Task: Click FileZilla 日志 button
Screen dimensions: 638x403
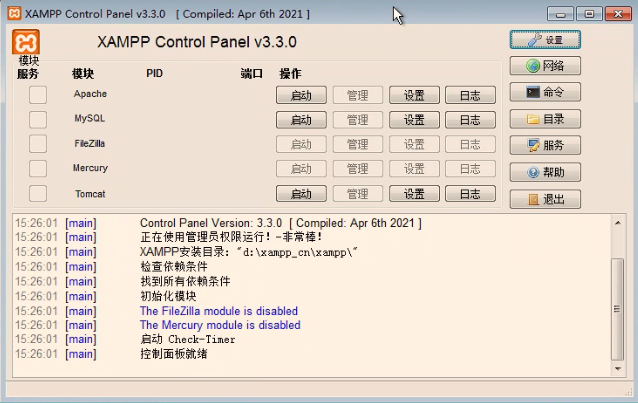Action: tap(470, 145)
